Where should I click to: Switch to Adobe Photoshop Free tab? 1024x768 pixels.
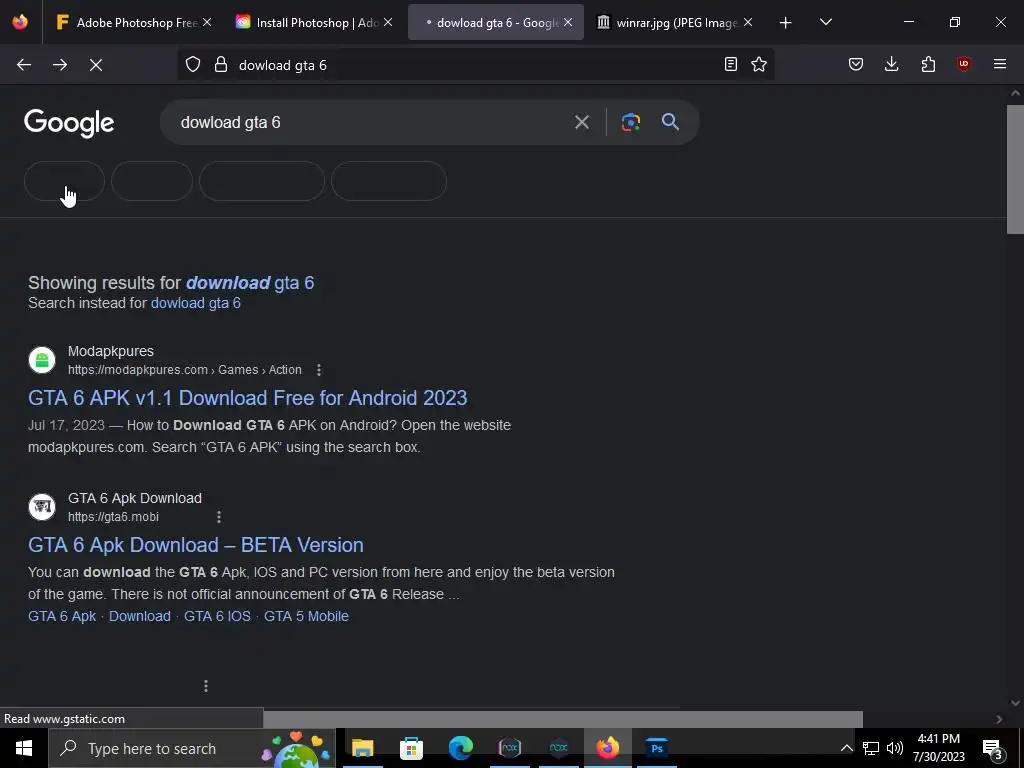127,23
